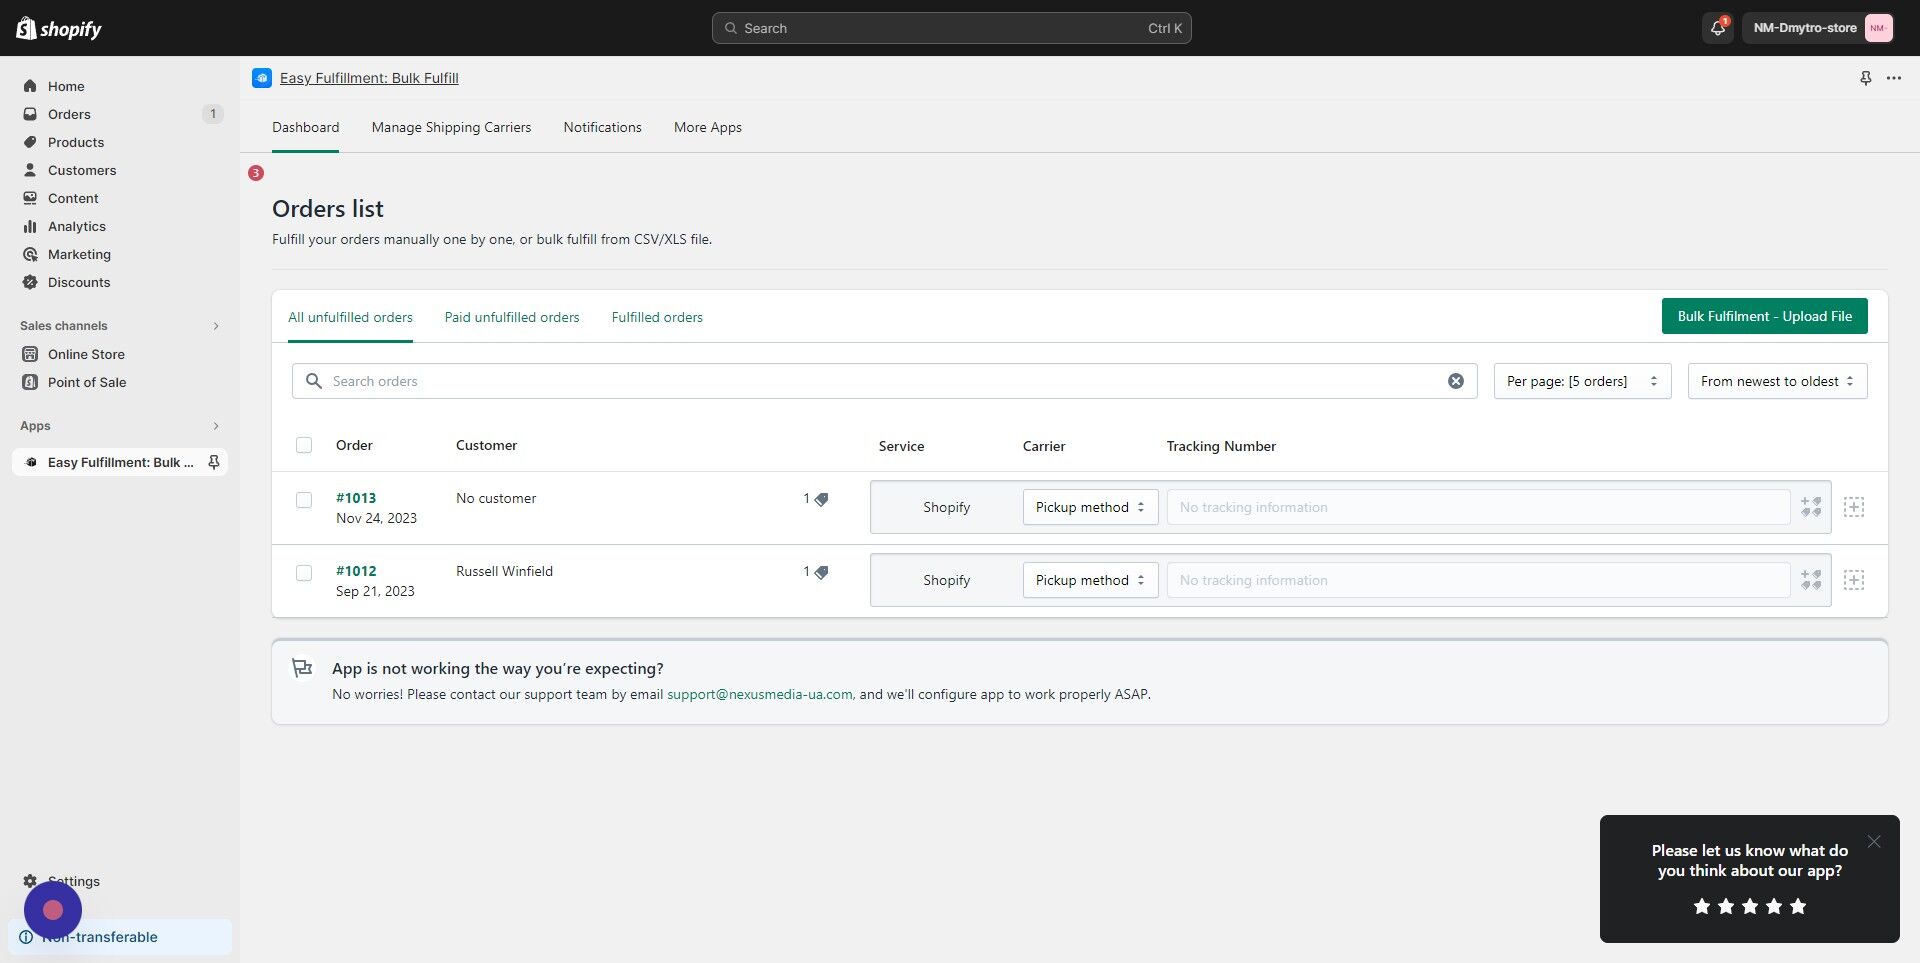This screenshot has width=1920, height=963.
Task: Open the Manage Shipping Carriers tab
Action: pyautogui.click(x=451, y=127)
